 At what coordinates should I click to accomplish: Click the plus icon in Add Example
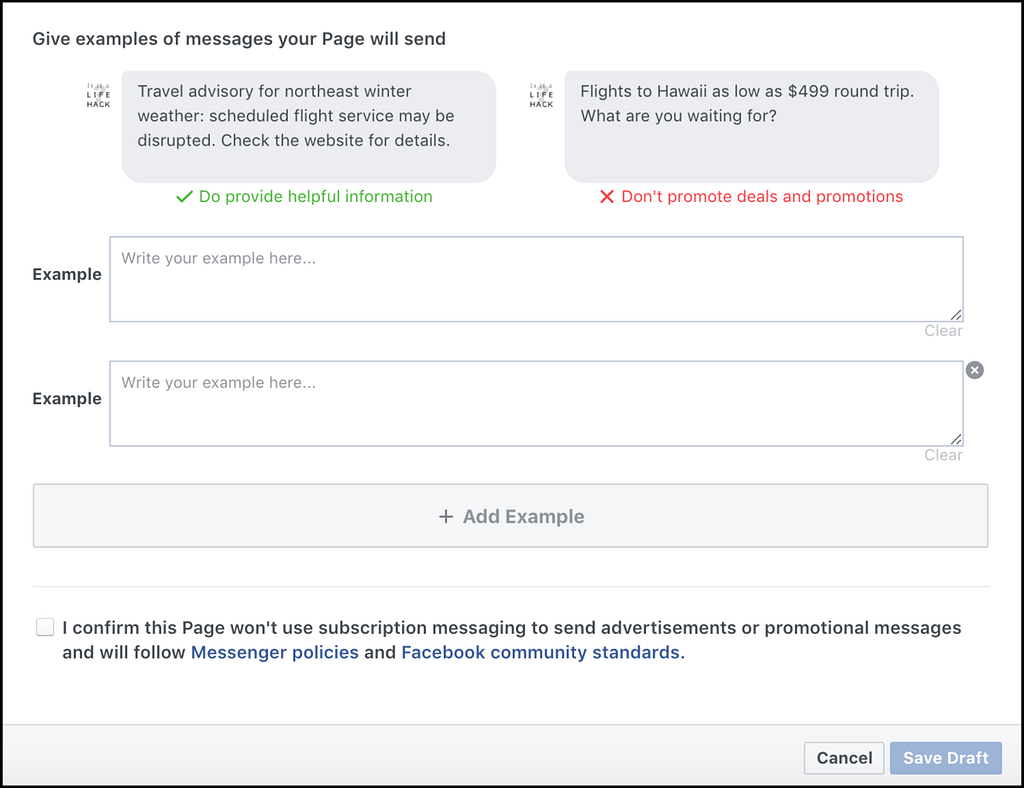coord(446,517)
